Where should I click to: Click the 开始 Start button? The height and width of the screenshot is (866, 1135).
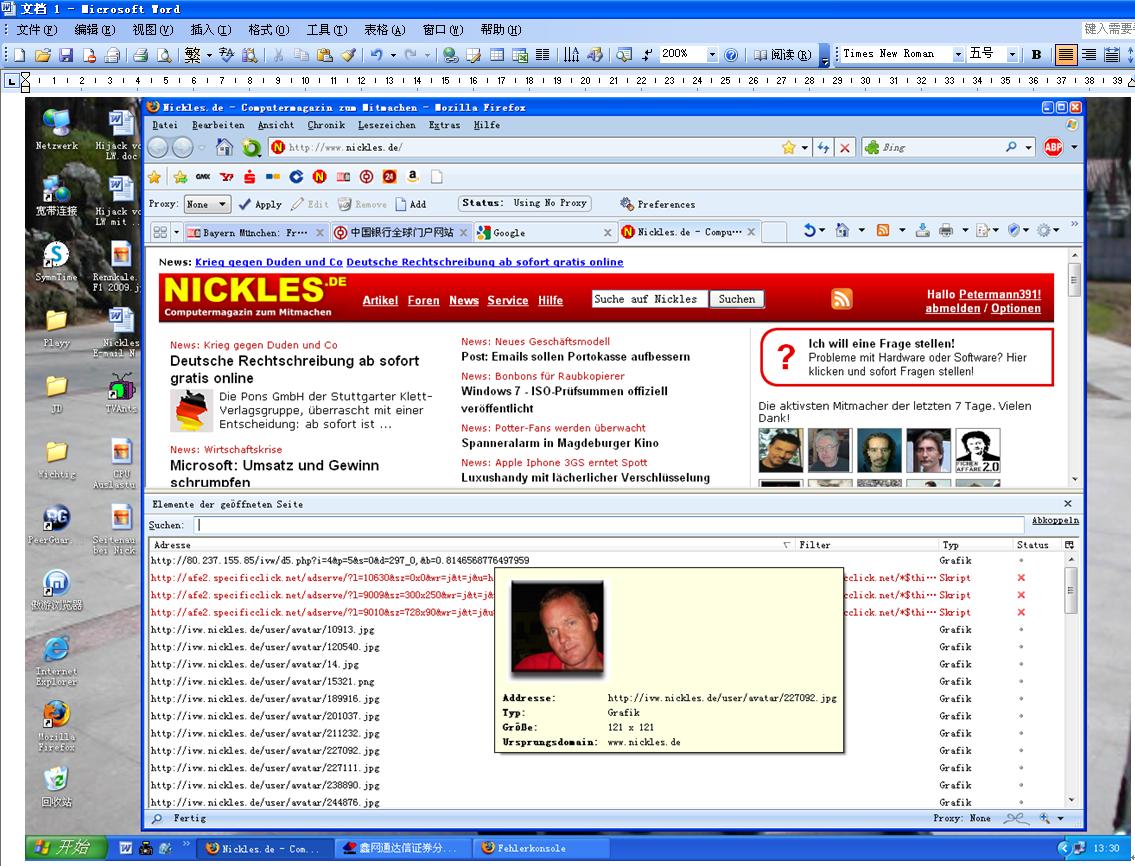click(x=66, y=847)
